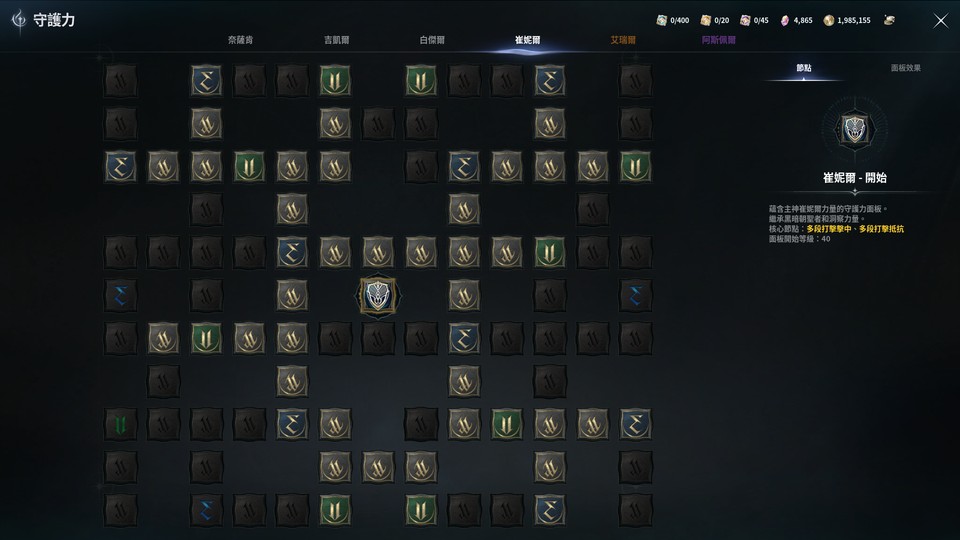Select the 崔妮爾 start shield emblem node

(x=378, y=296)
